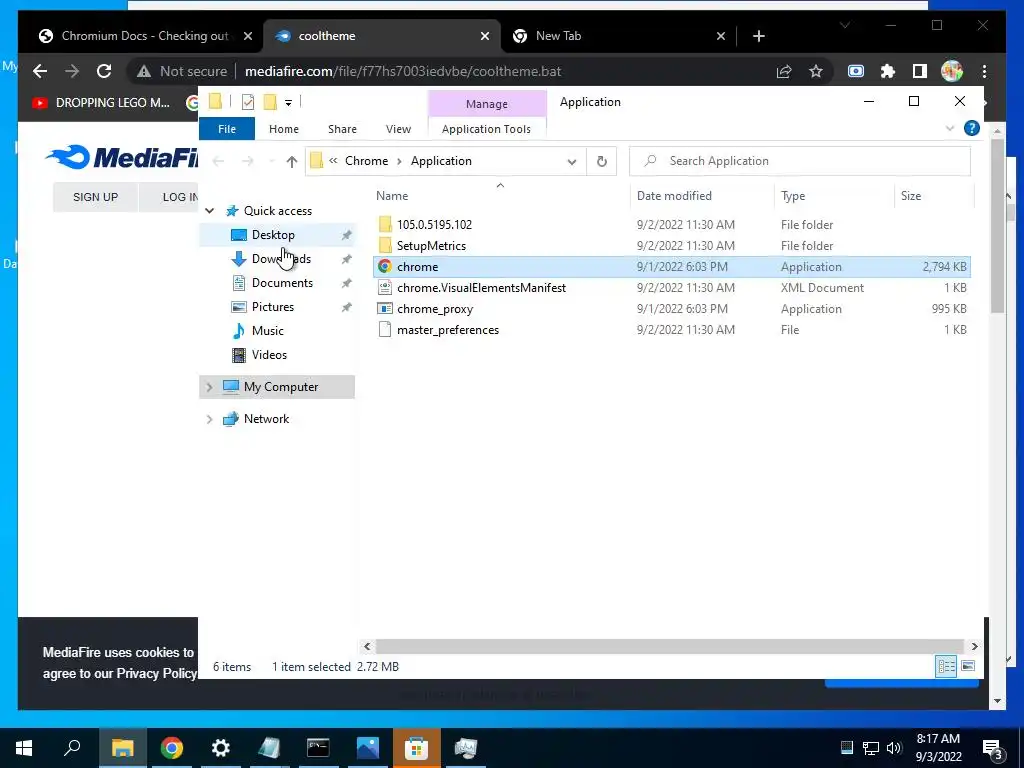Open the Chrome profile avatar
The width and height of the screenshot is (1024, 768).
pyautogui.click(x=952, y=71)
